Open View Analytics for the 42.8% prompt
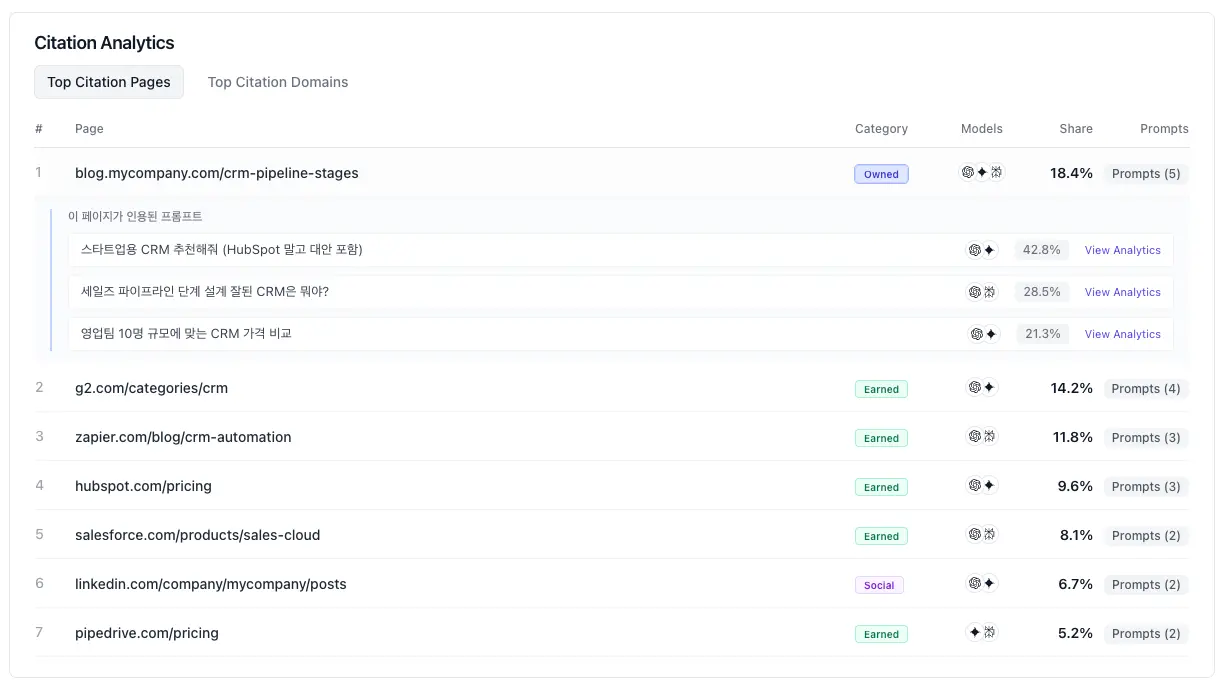The width and height of the screenshot is (1230, 693). [x=1122, y=250]
